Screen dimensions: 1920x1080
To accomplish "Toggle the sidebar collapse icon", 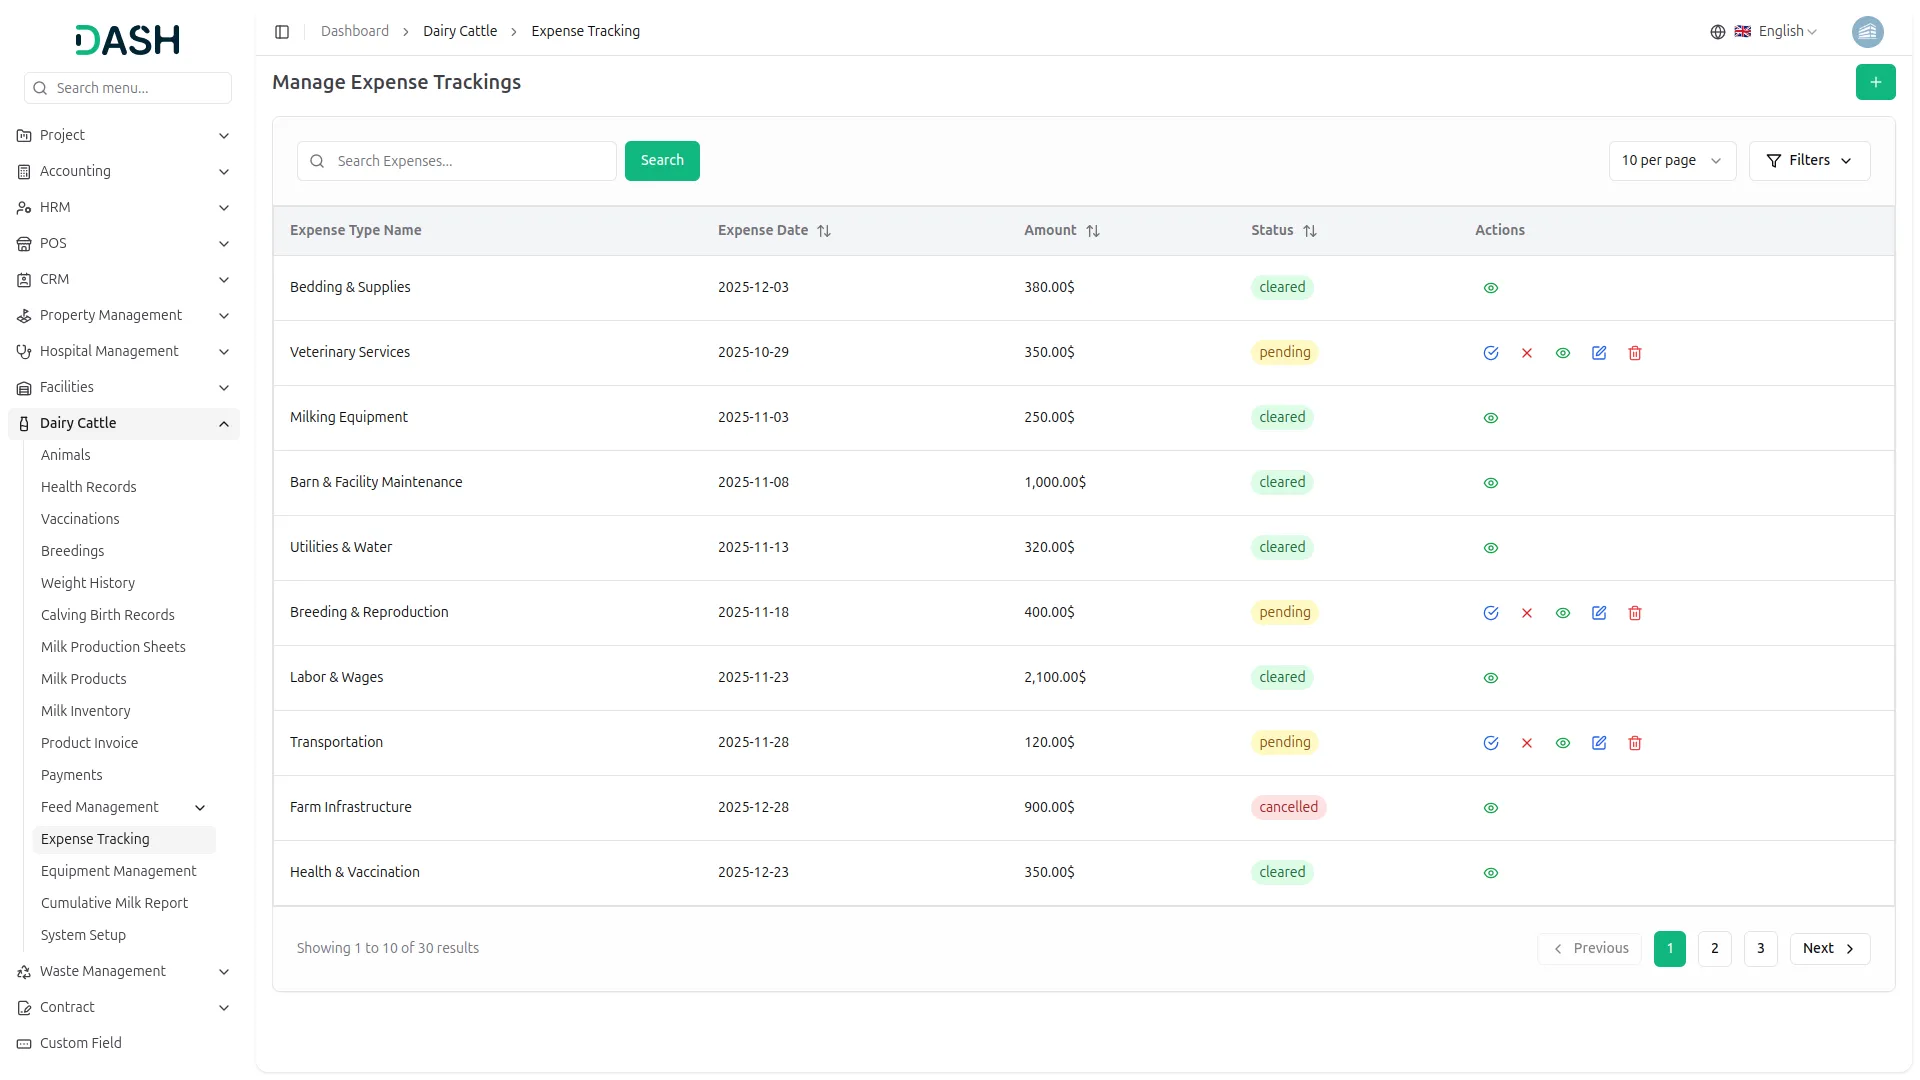I will coord(282,32).
